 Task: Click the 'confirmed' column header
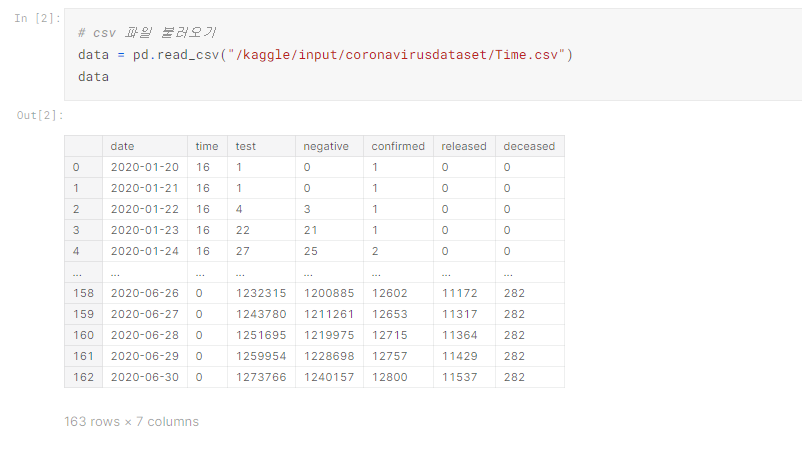click(x=398, y=146)
